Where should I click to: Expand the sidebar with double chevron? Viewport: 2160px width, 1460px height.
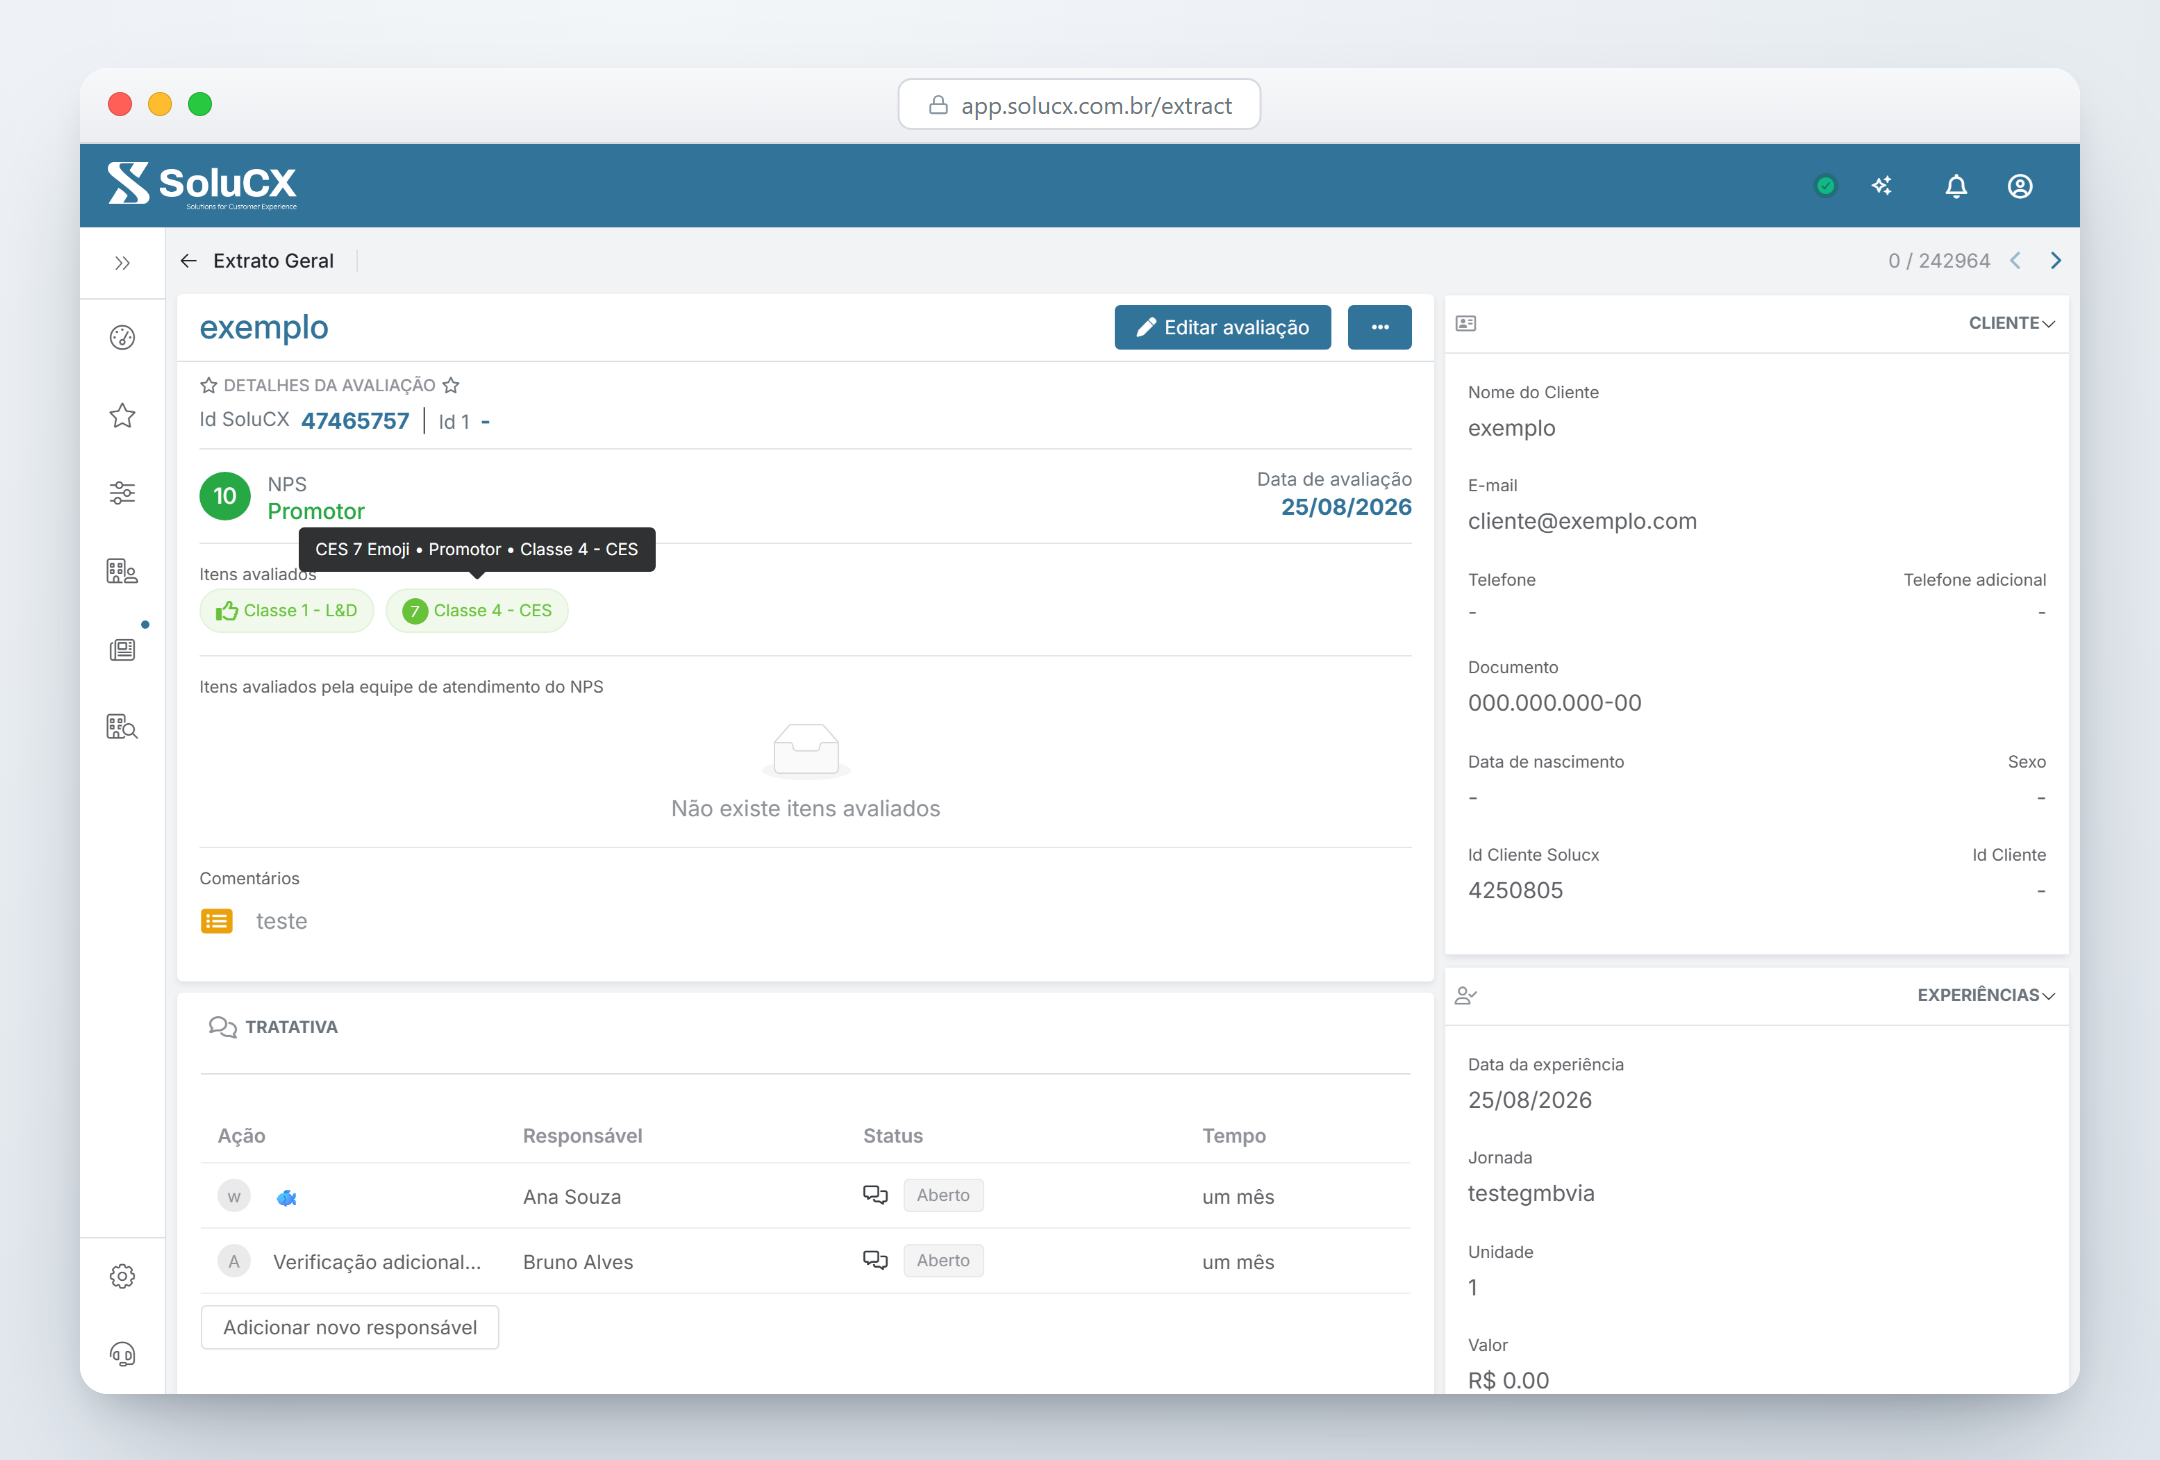pos(122,263)
